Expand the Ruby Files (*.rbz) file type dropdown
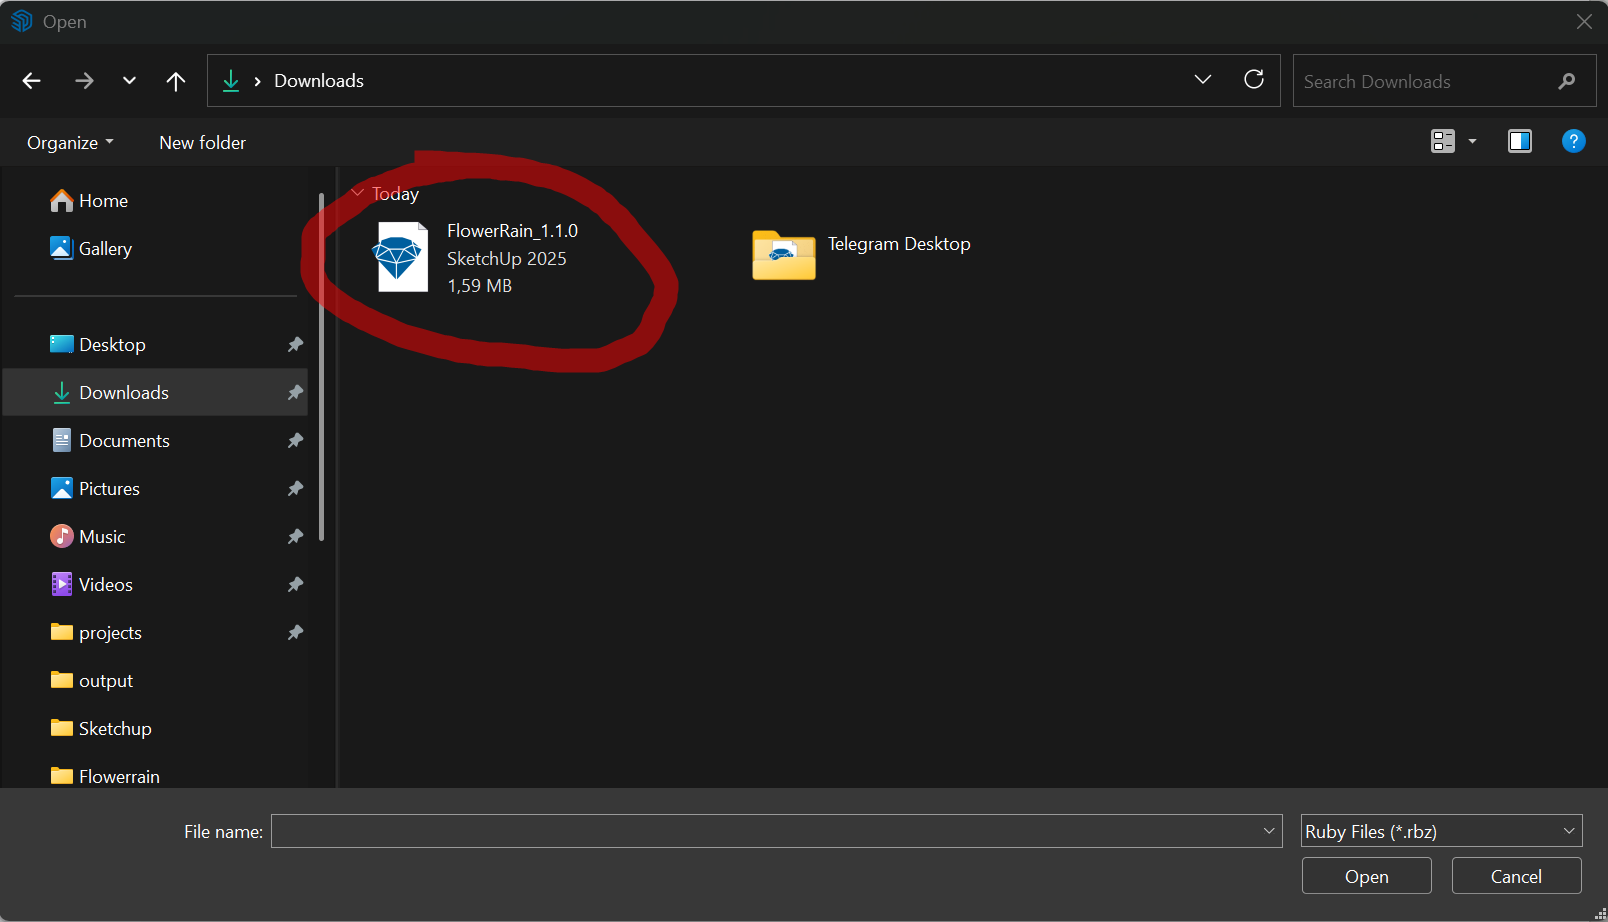Screen dimensions: 1608x922 [x=1441, y=831]
